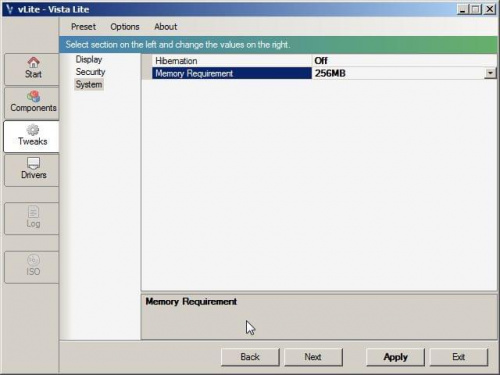Select the Security tweak section
This screenshot has width=500, height=375.
tap(90, 72)
